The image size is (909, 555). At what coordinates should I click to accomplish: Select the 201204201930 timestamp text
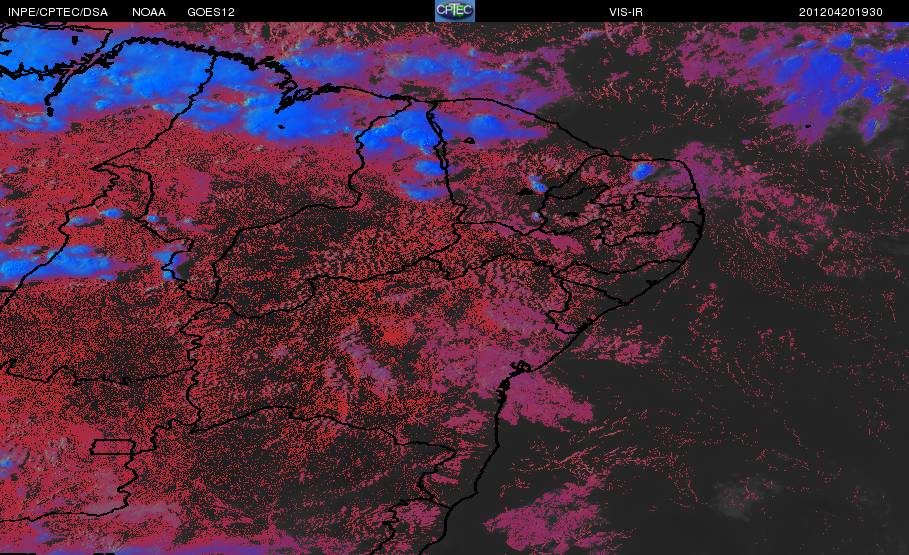tap(841, 12)
